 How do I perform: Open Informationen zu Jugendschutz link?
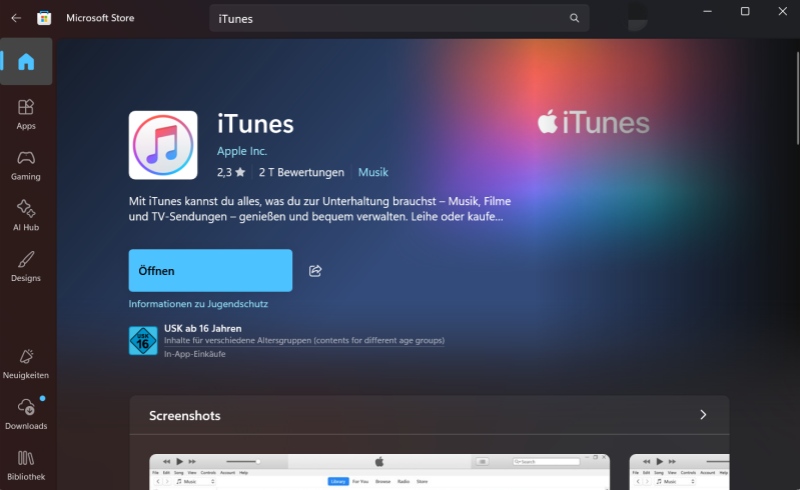point(198,304)
